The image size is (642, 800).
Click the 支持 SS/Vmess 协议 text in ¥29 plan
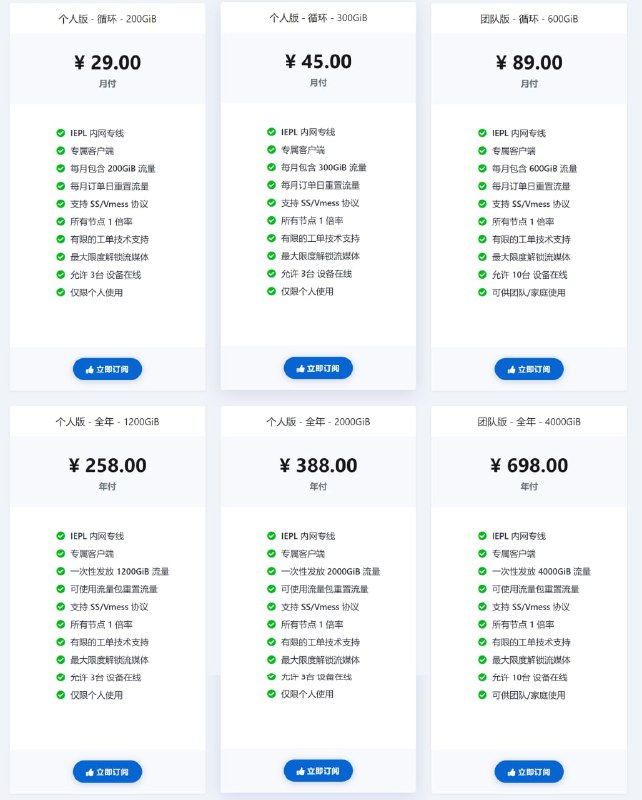tap(109, 204)
